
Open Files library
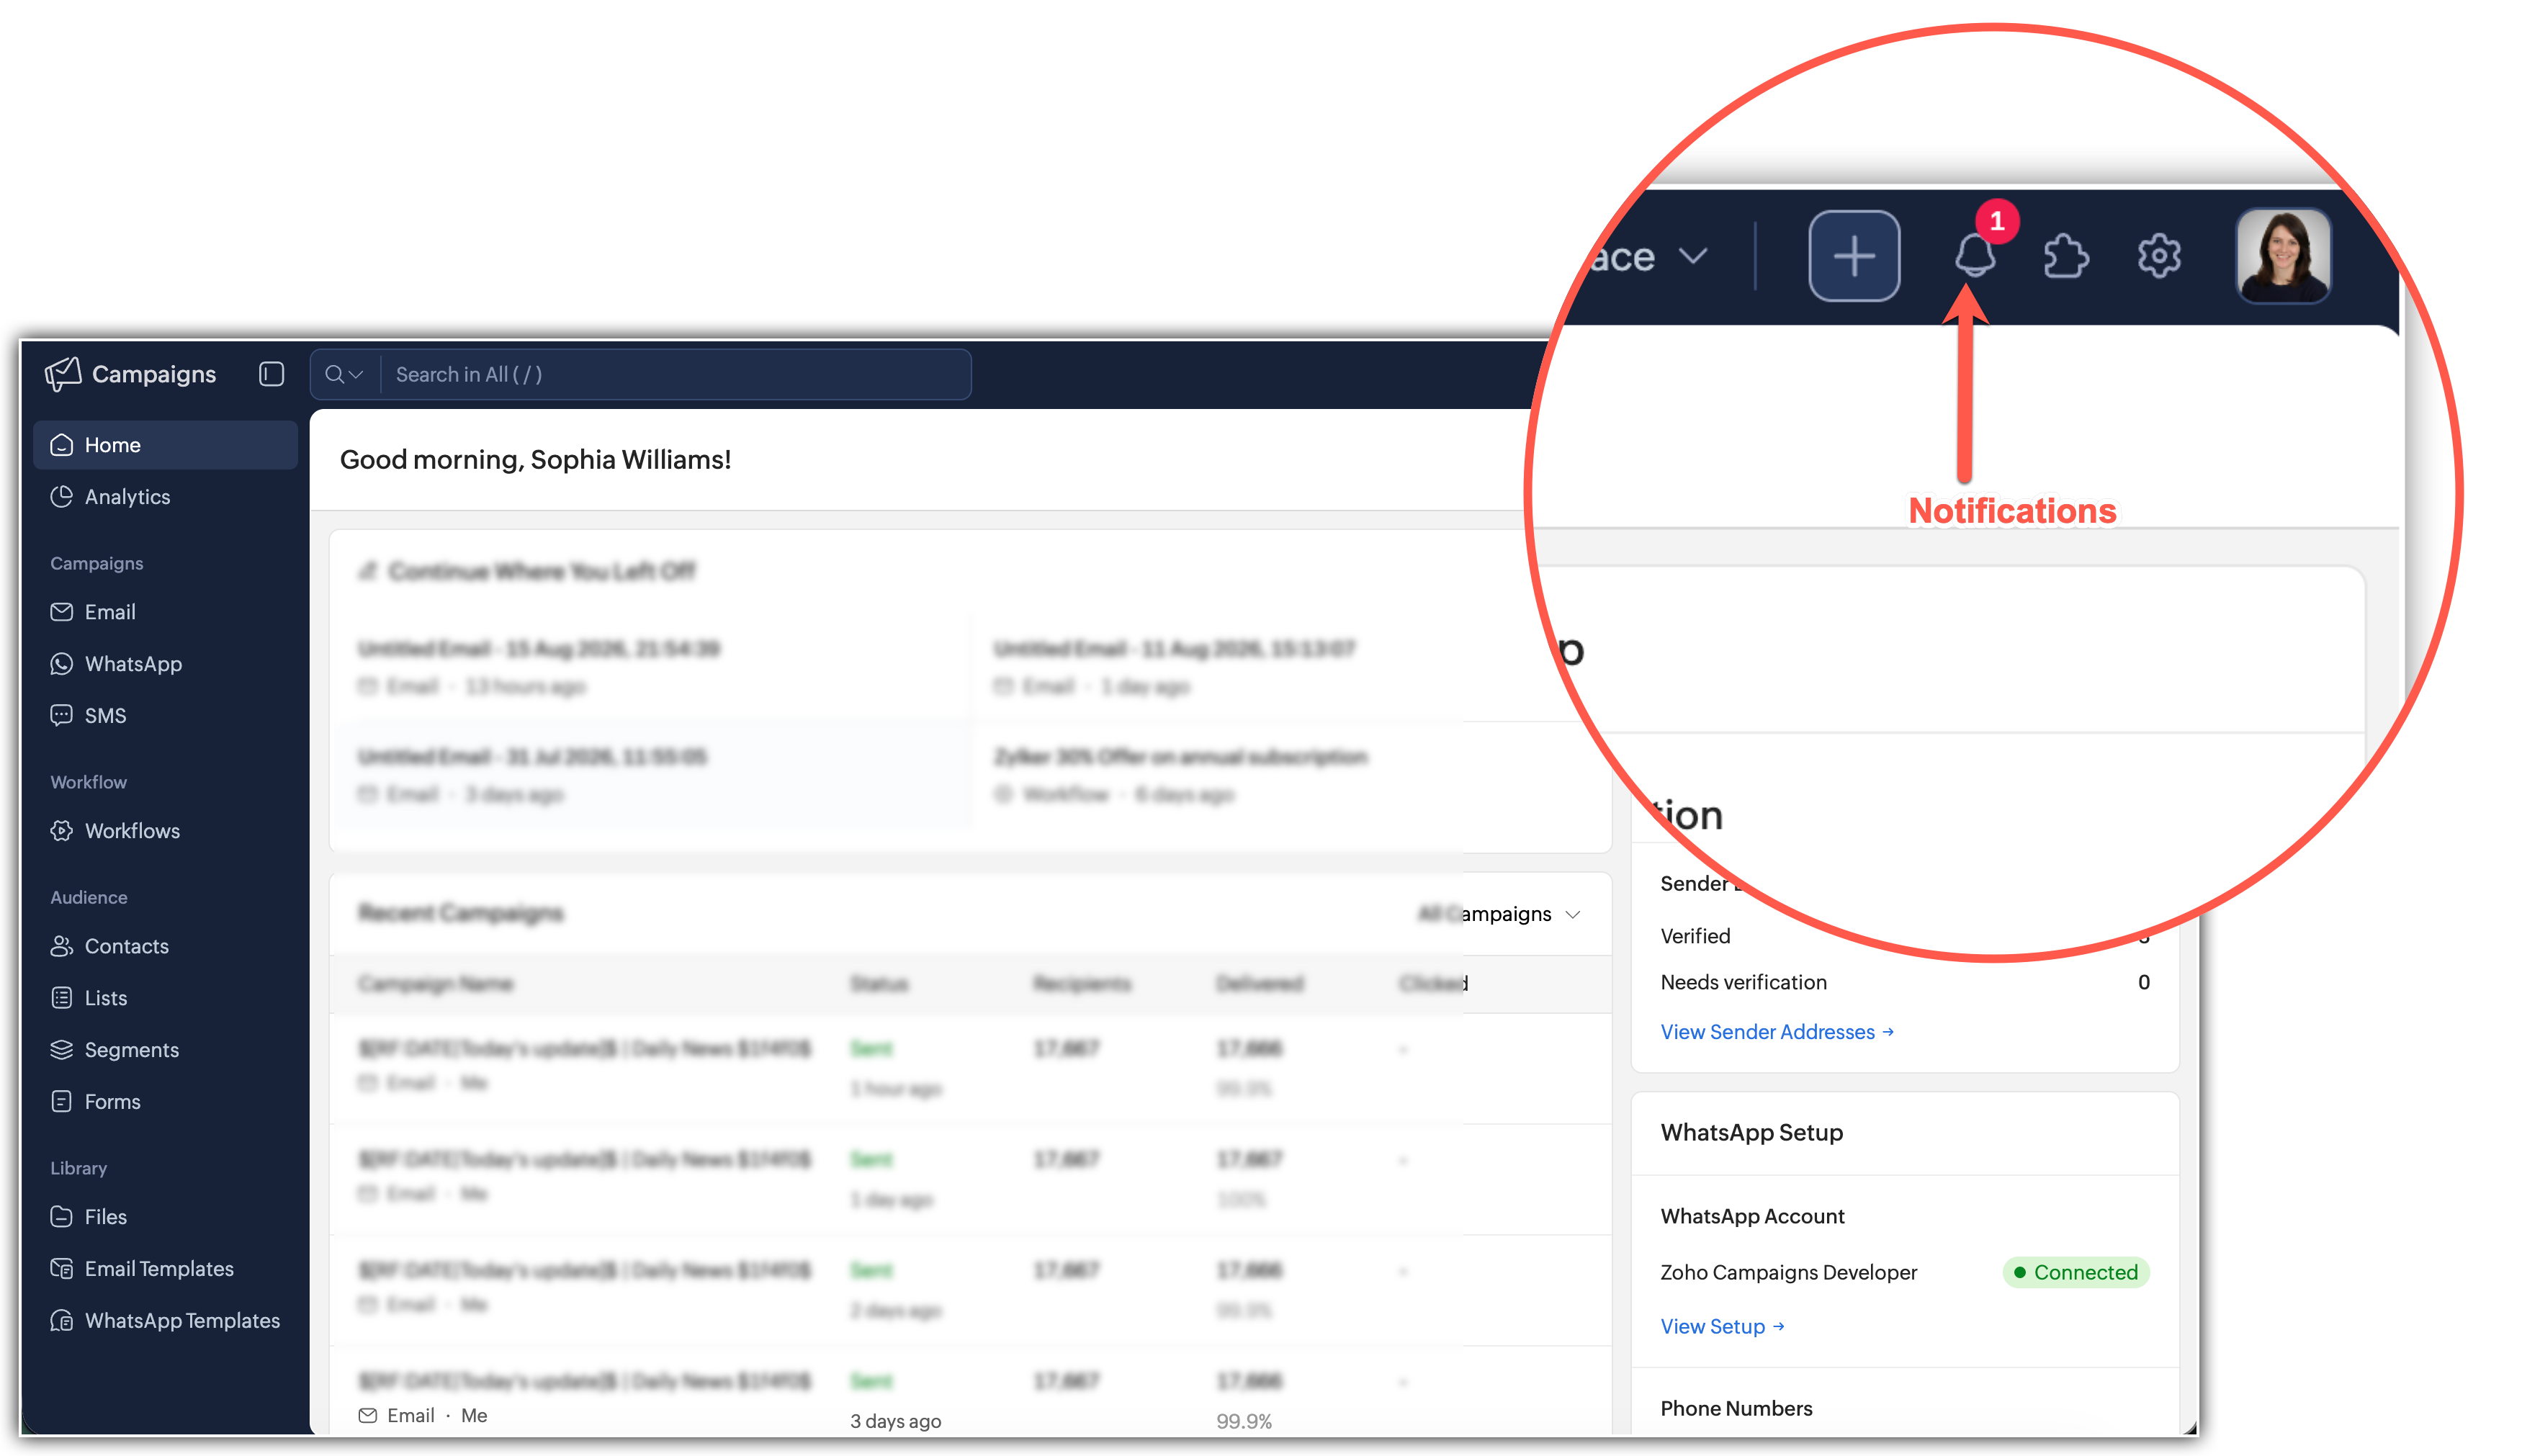pos(165,1217)
